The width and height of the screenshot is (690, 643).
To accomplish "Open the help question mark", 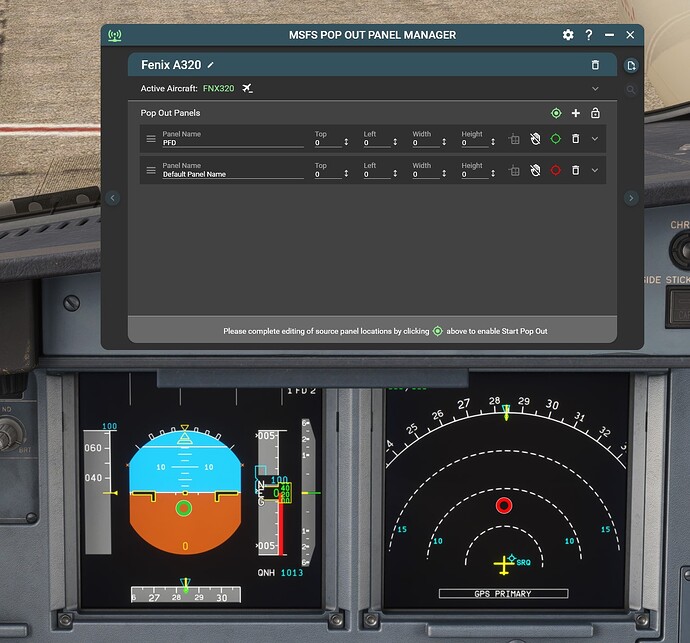I will tap(589, 35).
